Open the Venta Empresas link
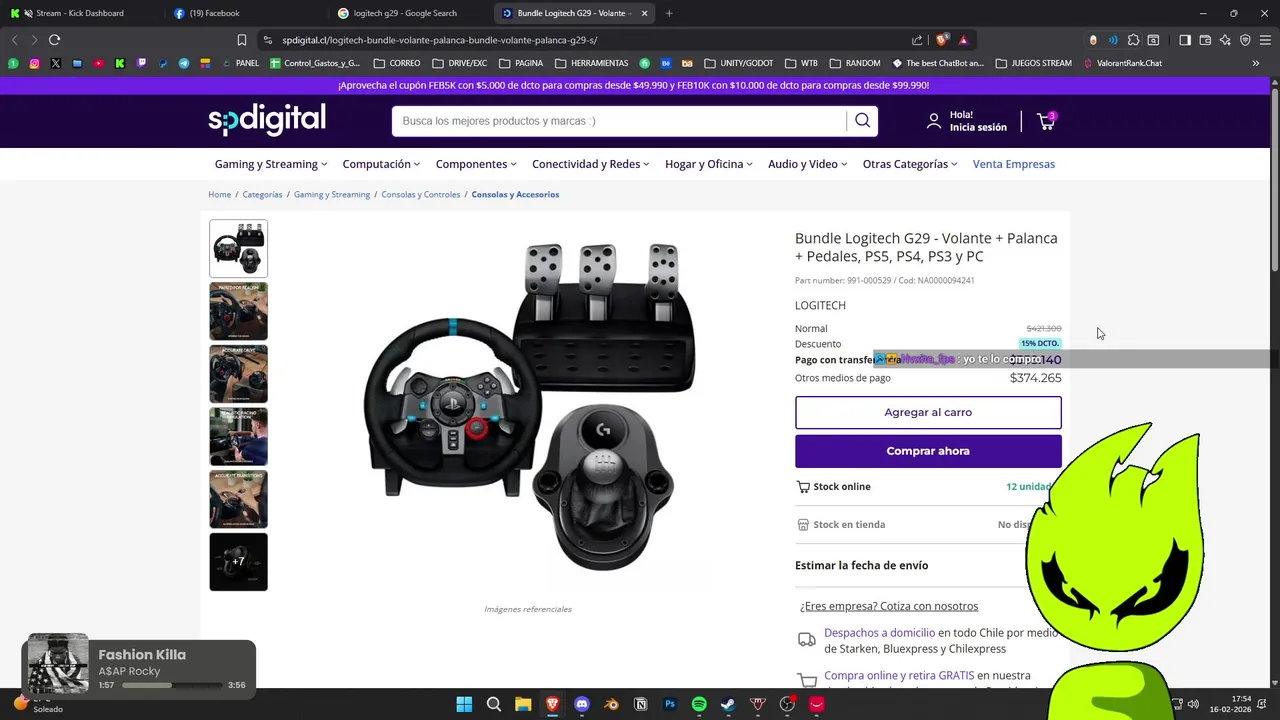 pos(1014,164)
